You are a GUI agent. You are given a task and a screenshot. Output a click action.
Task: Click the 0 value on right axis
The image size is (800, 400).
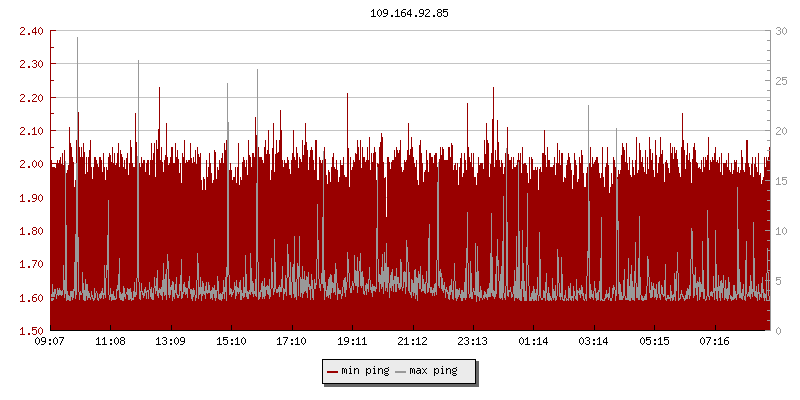pos(777,331)
